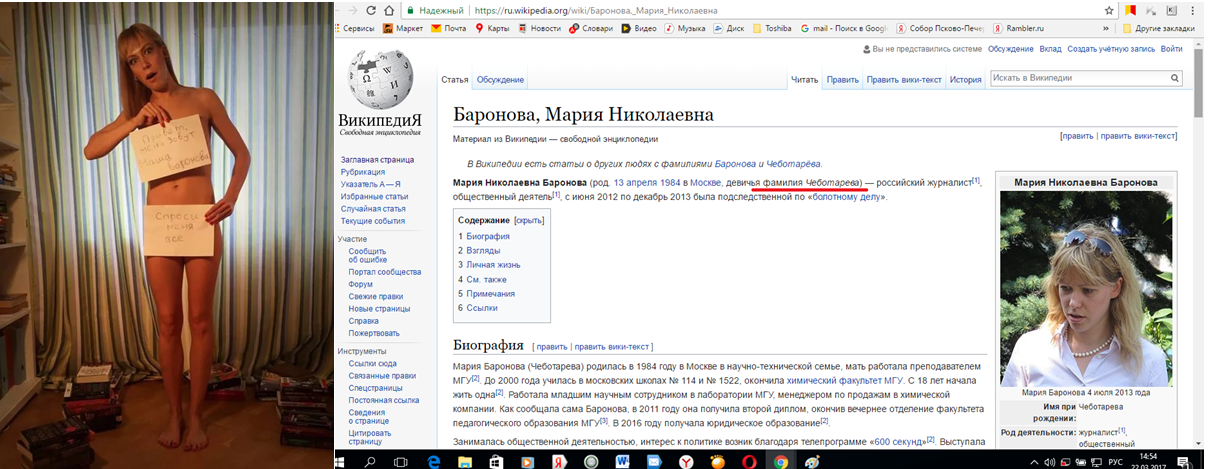Image resolution: width=1209 pixels, height=469 pixels.
Task: Open the Музыка bookmark
Action: pos(684,28)
